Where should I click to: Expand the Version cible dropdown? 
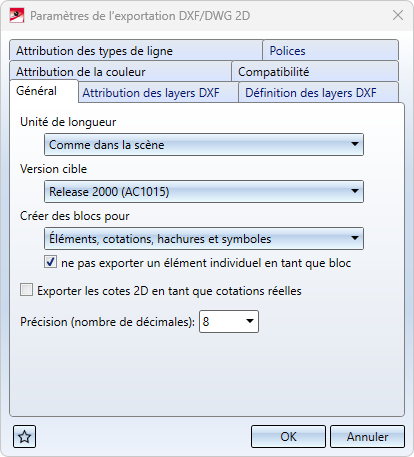point(204,192)
